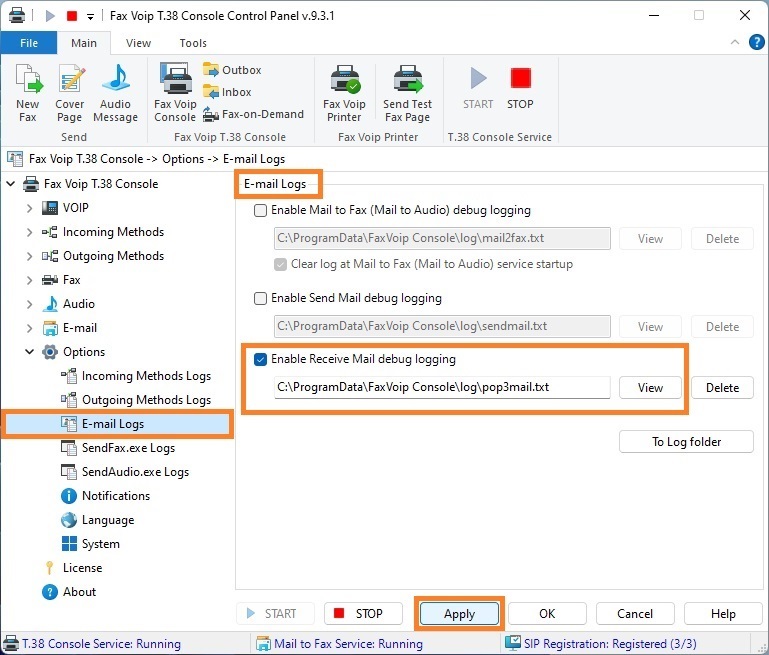This screenshot has width=769, height=655.
Task: Click SIP Registration status
Action: [x=601, y=644]
